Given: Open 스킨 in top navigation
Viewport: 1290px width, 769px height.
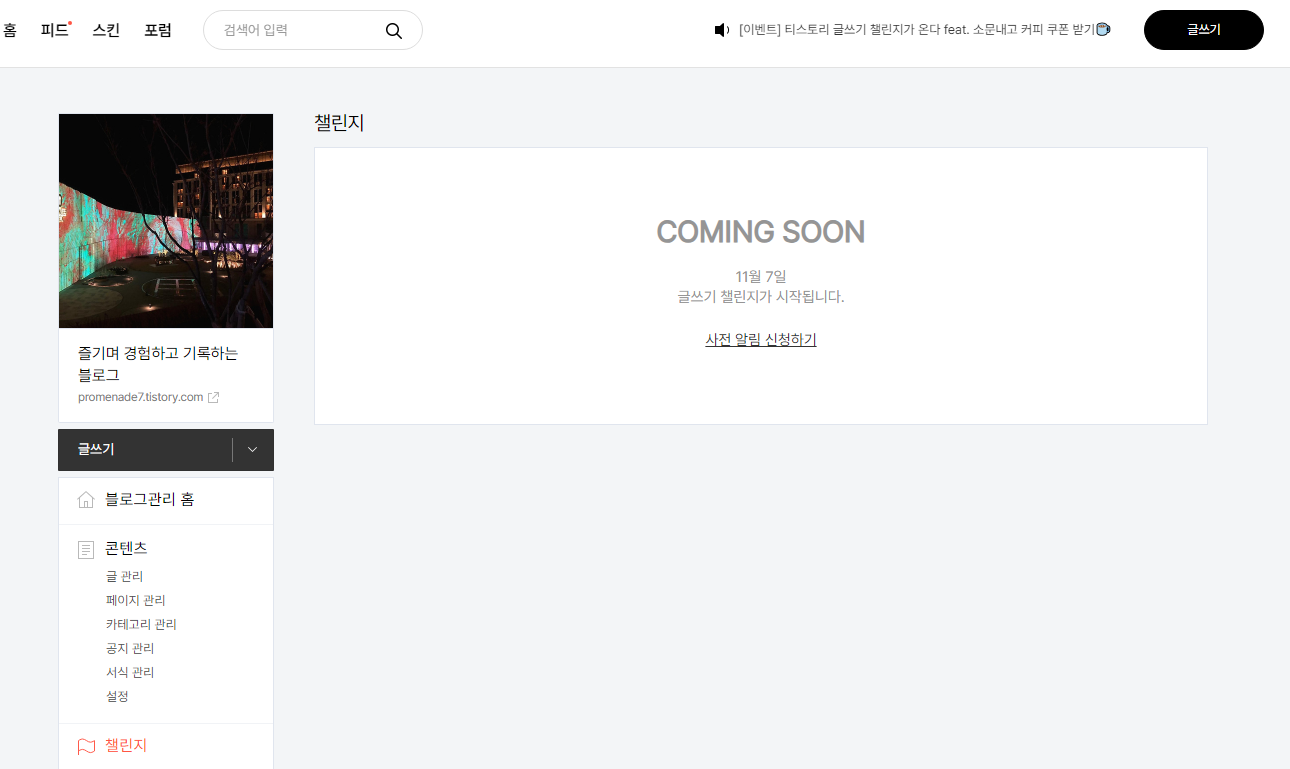Looking at the screenshot, I should [106, 30].
